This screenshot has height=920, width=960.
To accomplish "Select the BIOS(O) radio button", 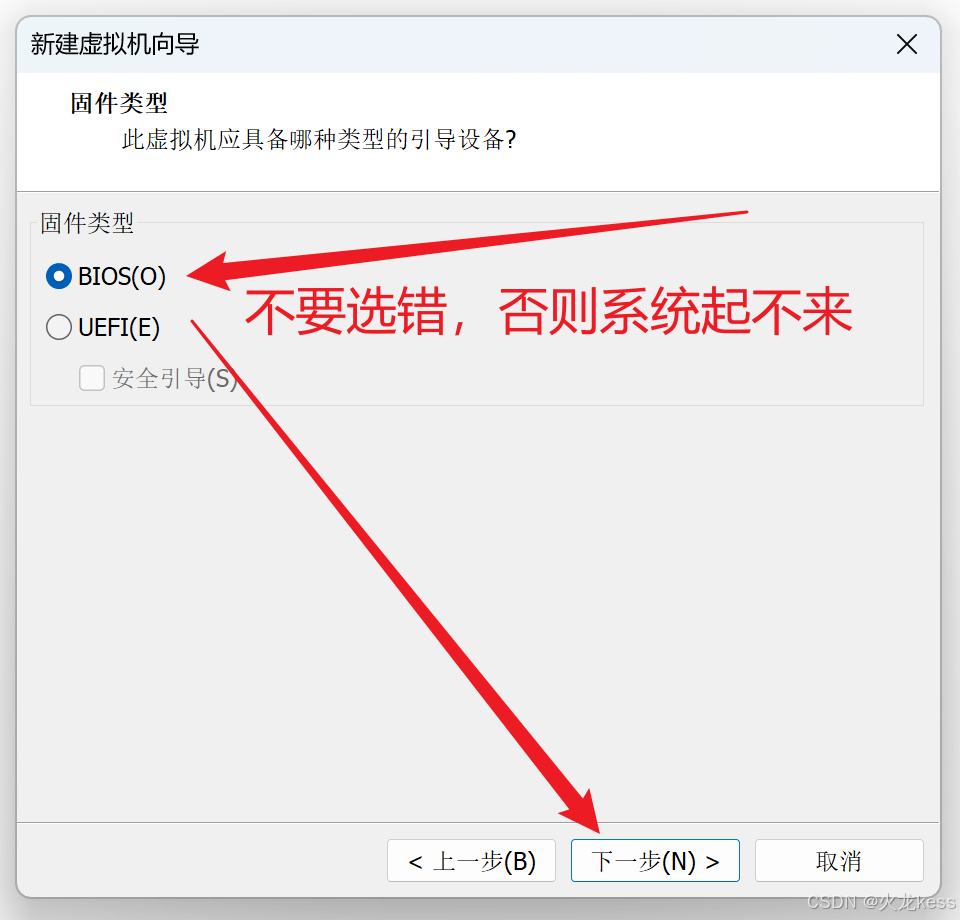I will pyautogui.click(x=59, y=277).
